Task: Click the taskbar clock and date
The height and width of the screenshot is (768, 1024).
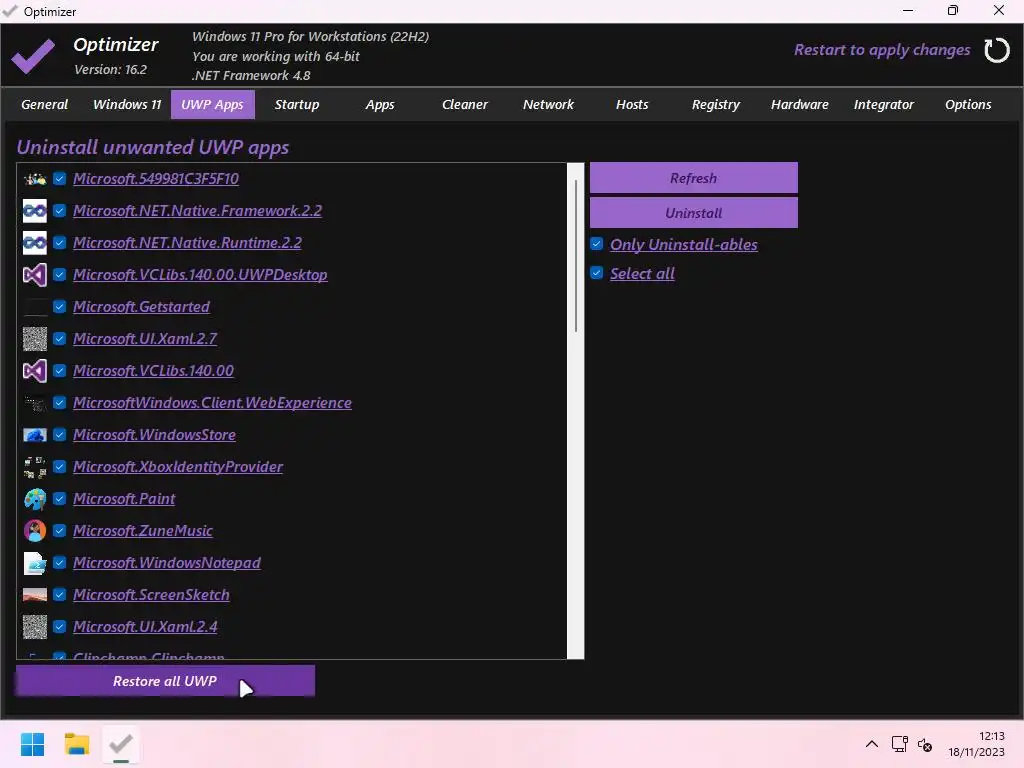Action: (976, 744)
